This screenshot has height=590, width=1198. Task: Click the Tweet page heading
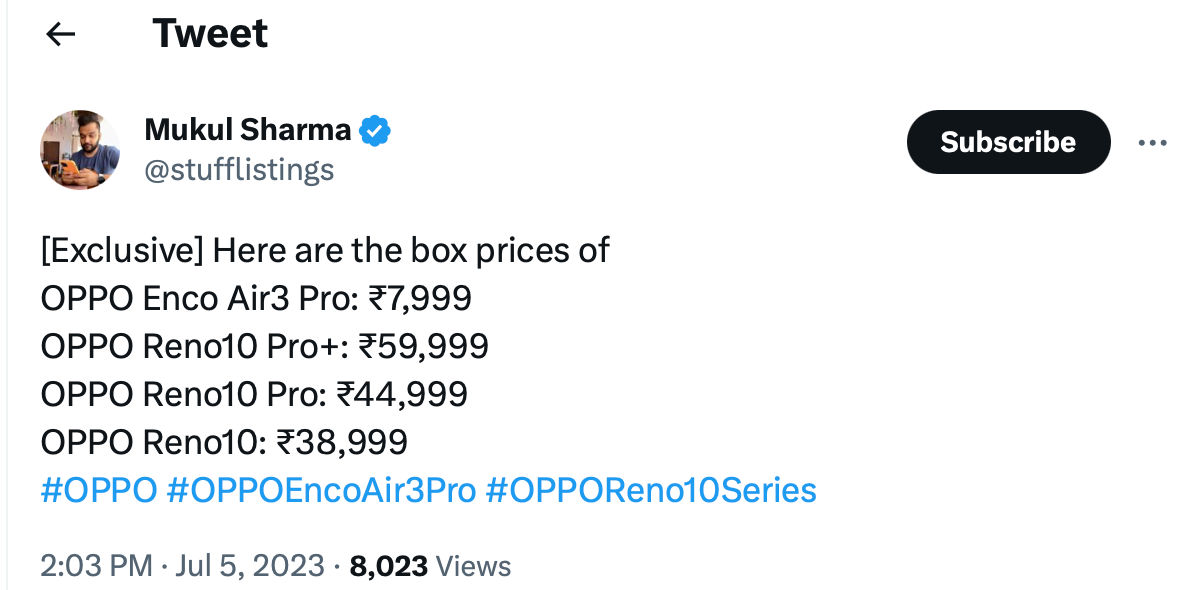tap(210, 34)
